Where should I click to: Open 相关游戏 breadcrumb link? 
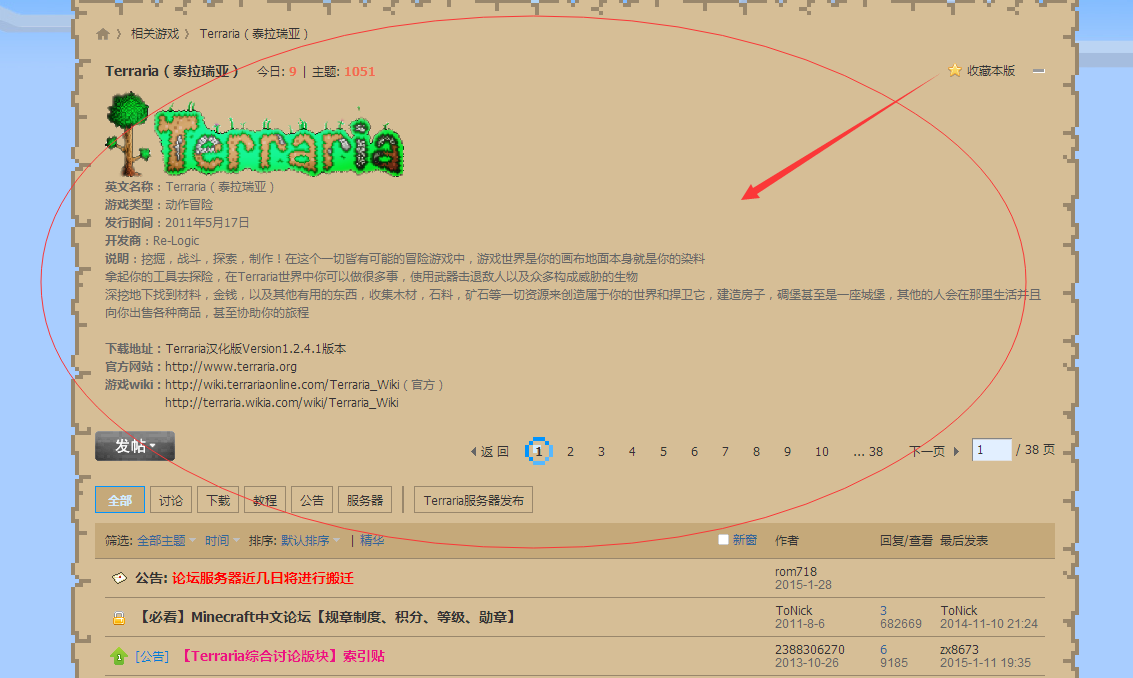pos(155,34)
